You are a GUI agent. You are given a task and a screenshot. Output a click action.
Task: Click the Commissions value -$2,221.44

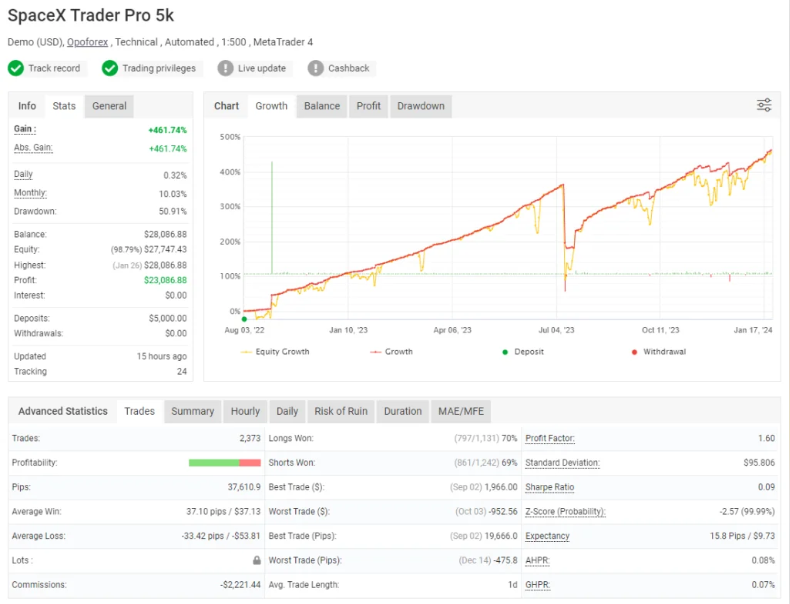tap(240, 585)
